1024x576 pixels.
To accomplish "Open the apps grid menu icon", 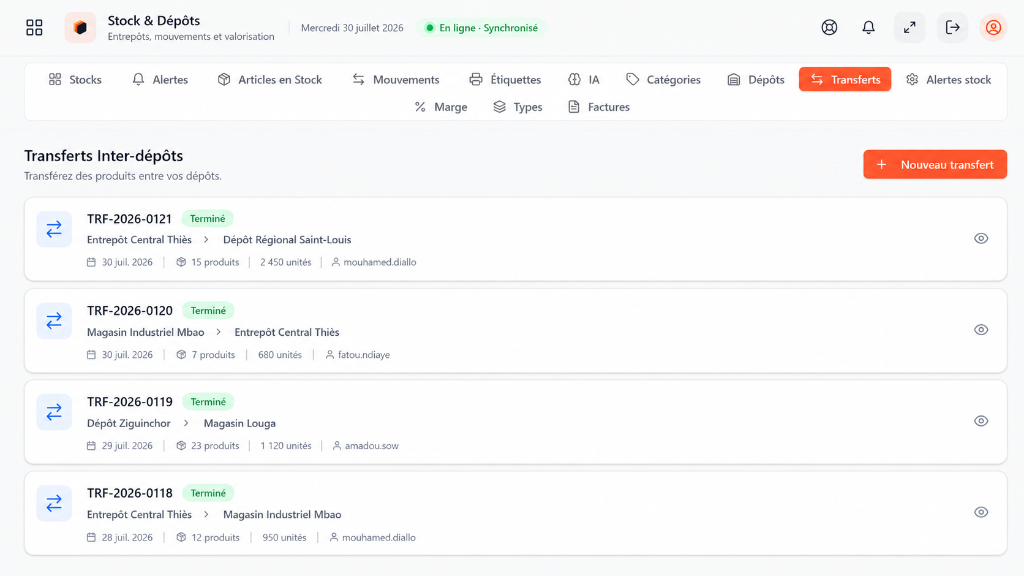I will (x=34, y=27).
